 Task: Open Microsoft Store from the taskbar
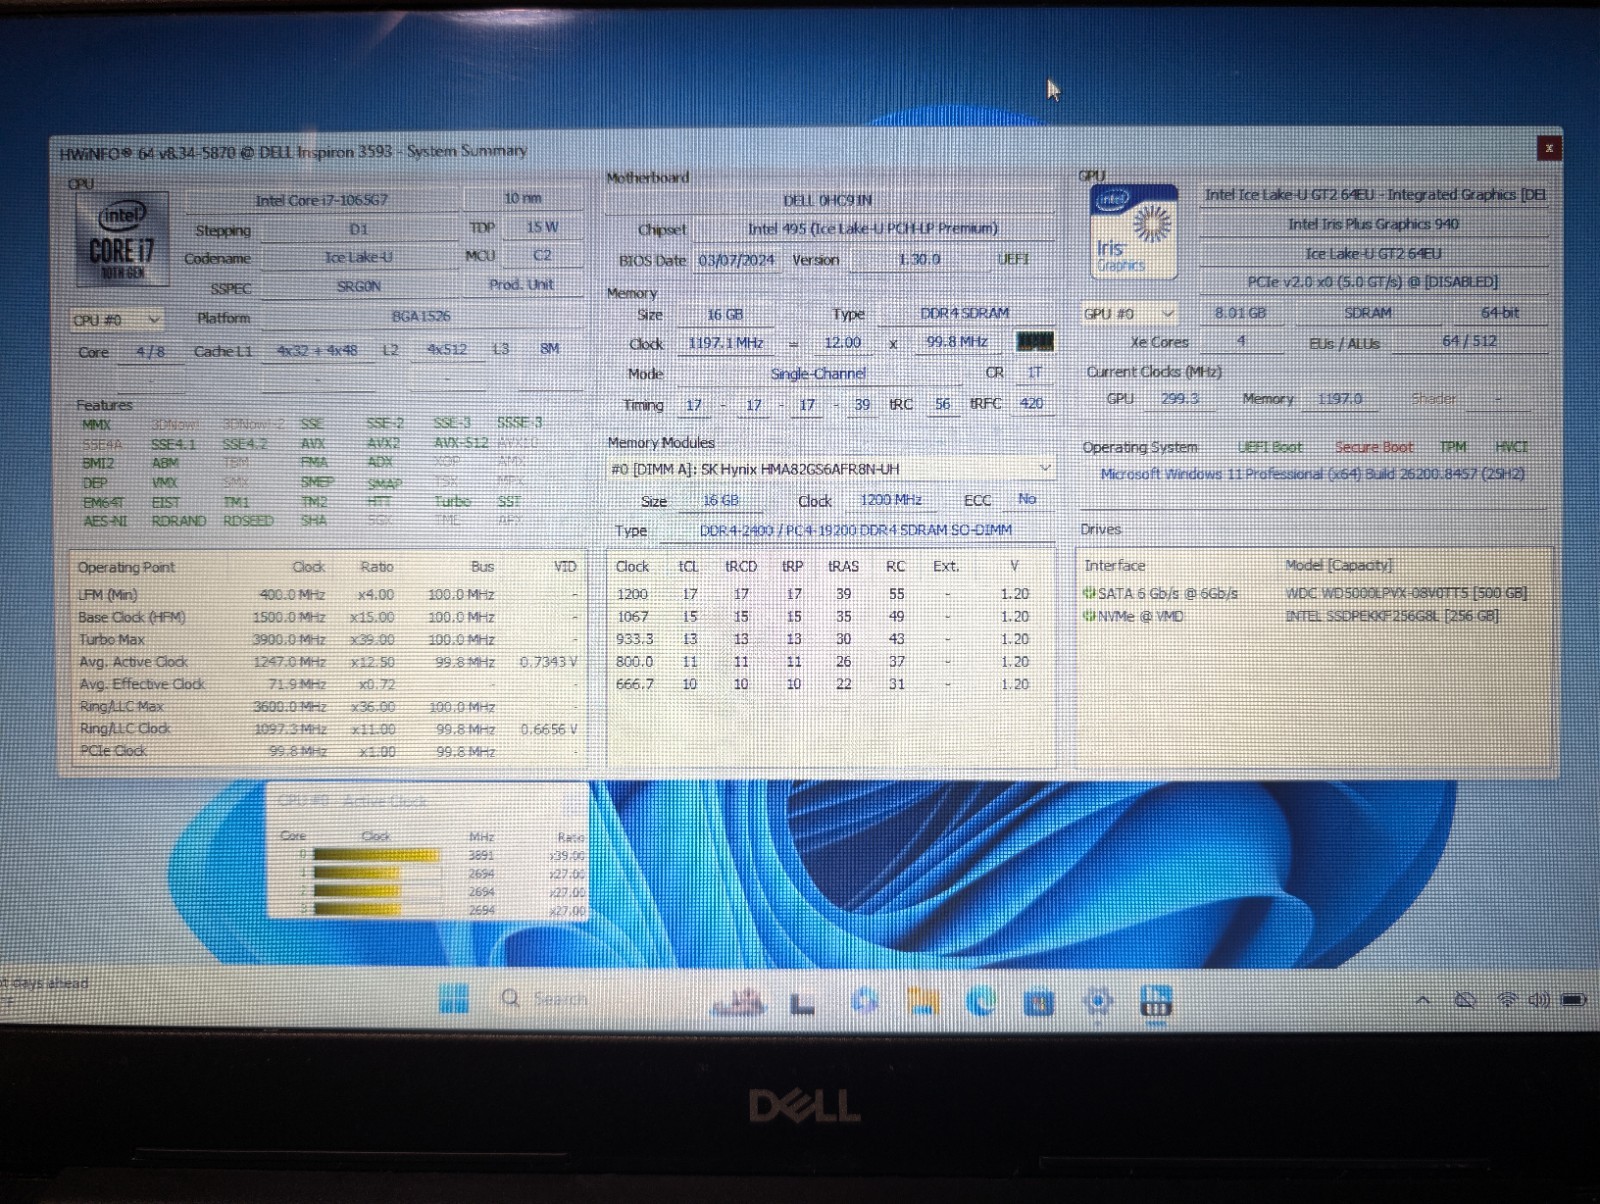[1039, 1001]
